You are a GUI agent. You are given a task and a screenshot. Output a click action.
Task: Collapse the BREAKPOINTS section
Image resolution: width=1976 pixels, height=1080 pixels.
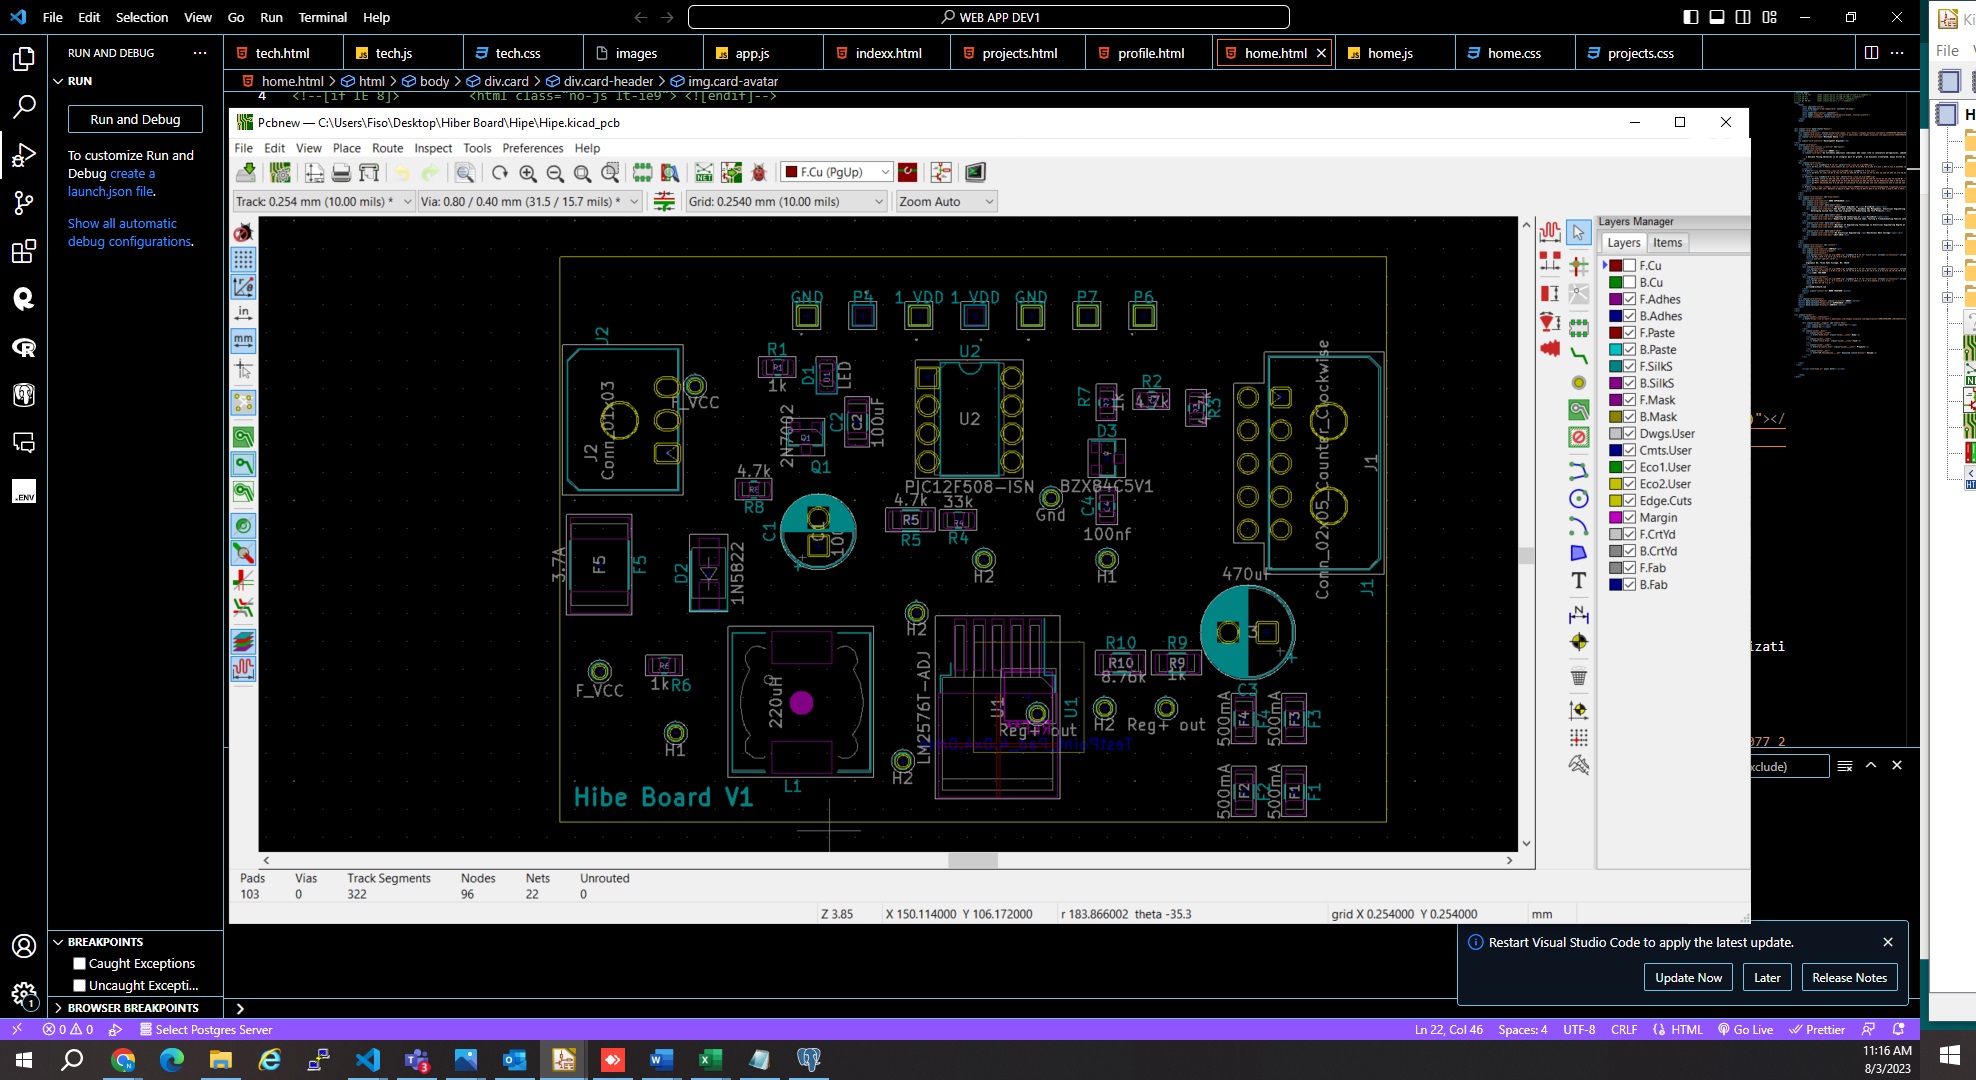[58, 942]
